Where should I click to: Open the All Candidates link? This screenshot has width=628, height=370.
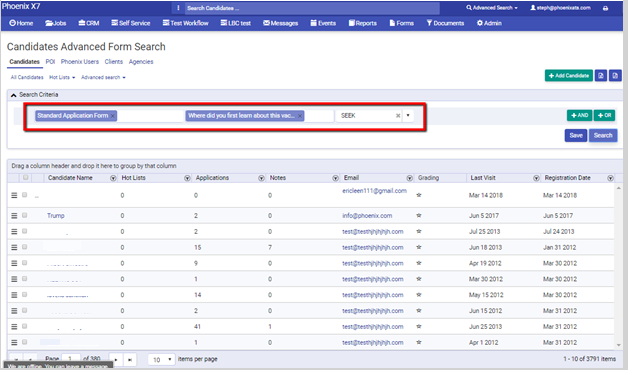click(x=27, y=77)
